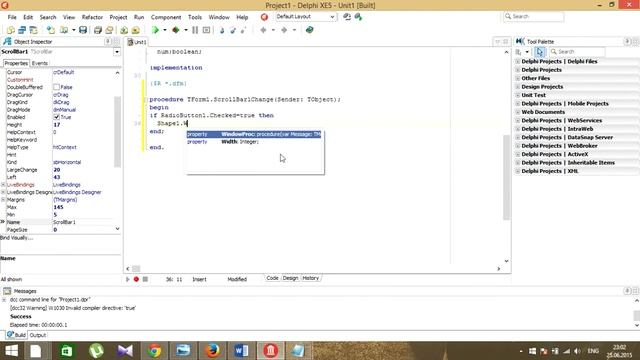Toggle the Enabled True checkbox
Viewport: 640px width, 360px height.
pos(56,117)
